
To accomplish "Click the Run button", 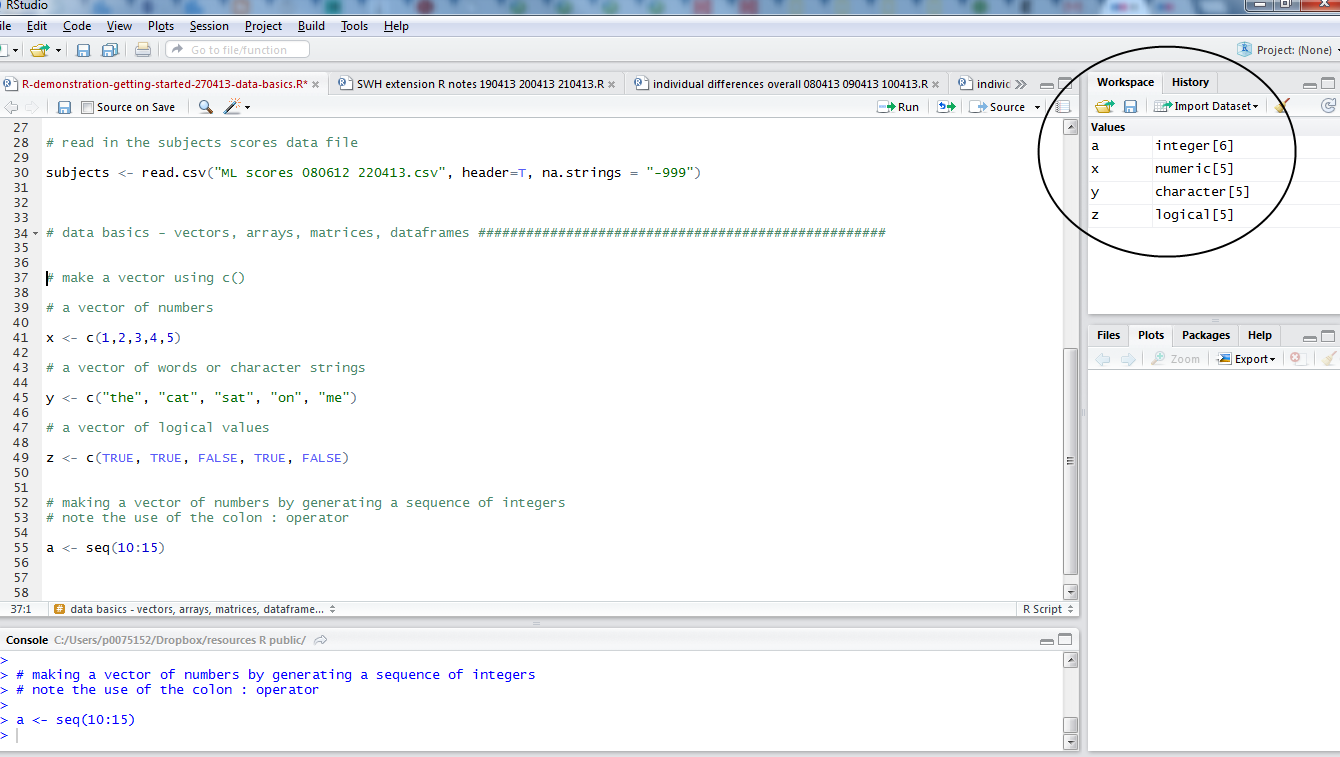I will click(x=898, y=107).
